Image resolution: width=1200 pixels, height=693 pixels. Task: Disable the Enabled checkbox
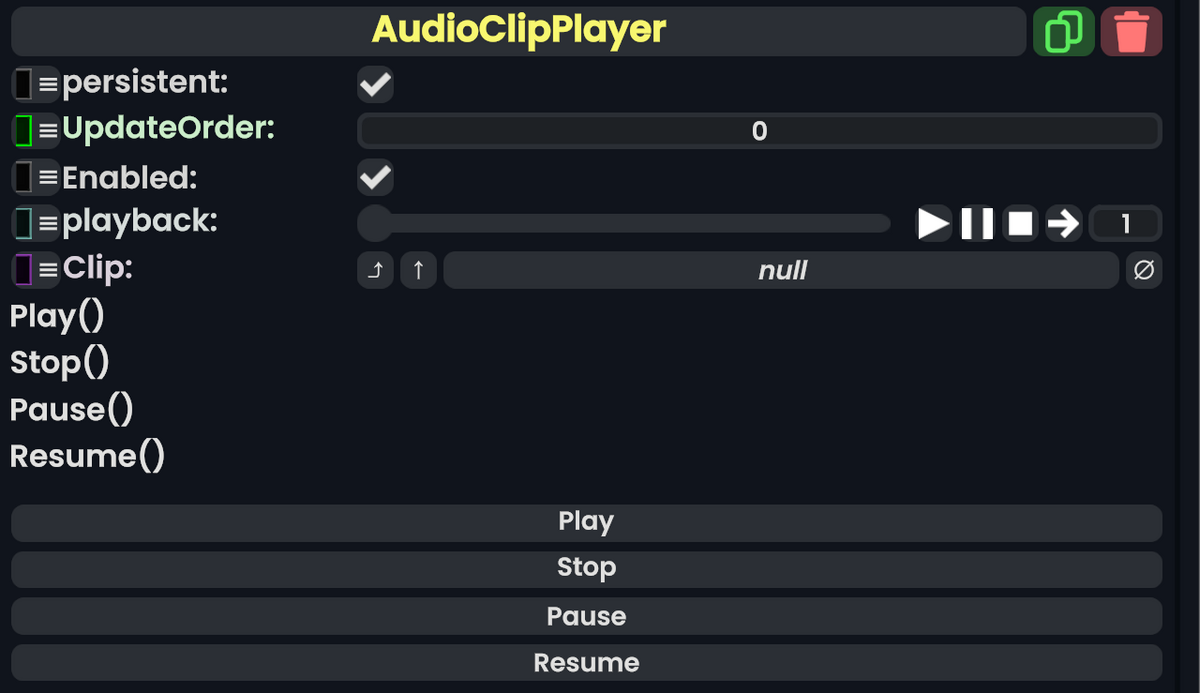coord(374,177)
